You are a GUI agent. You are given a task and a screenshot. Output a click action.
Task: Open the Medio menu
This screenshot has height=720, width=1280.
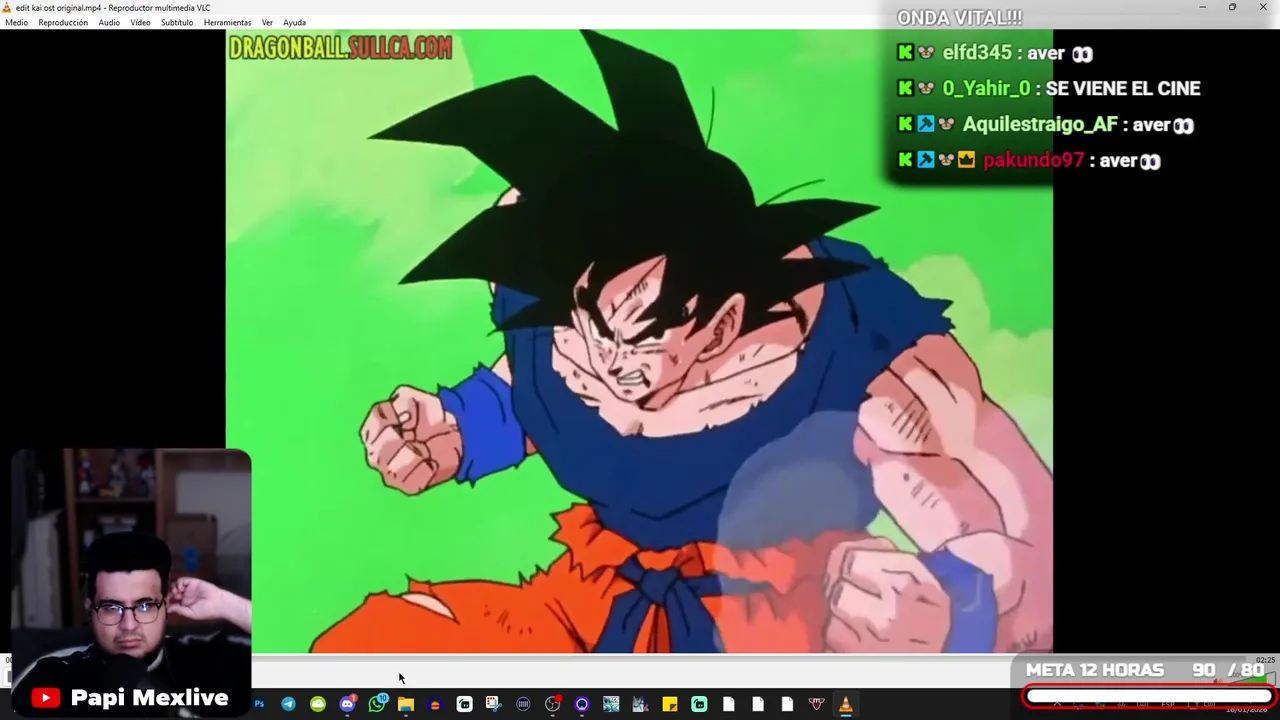pos(17,22)
